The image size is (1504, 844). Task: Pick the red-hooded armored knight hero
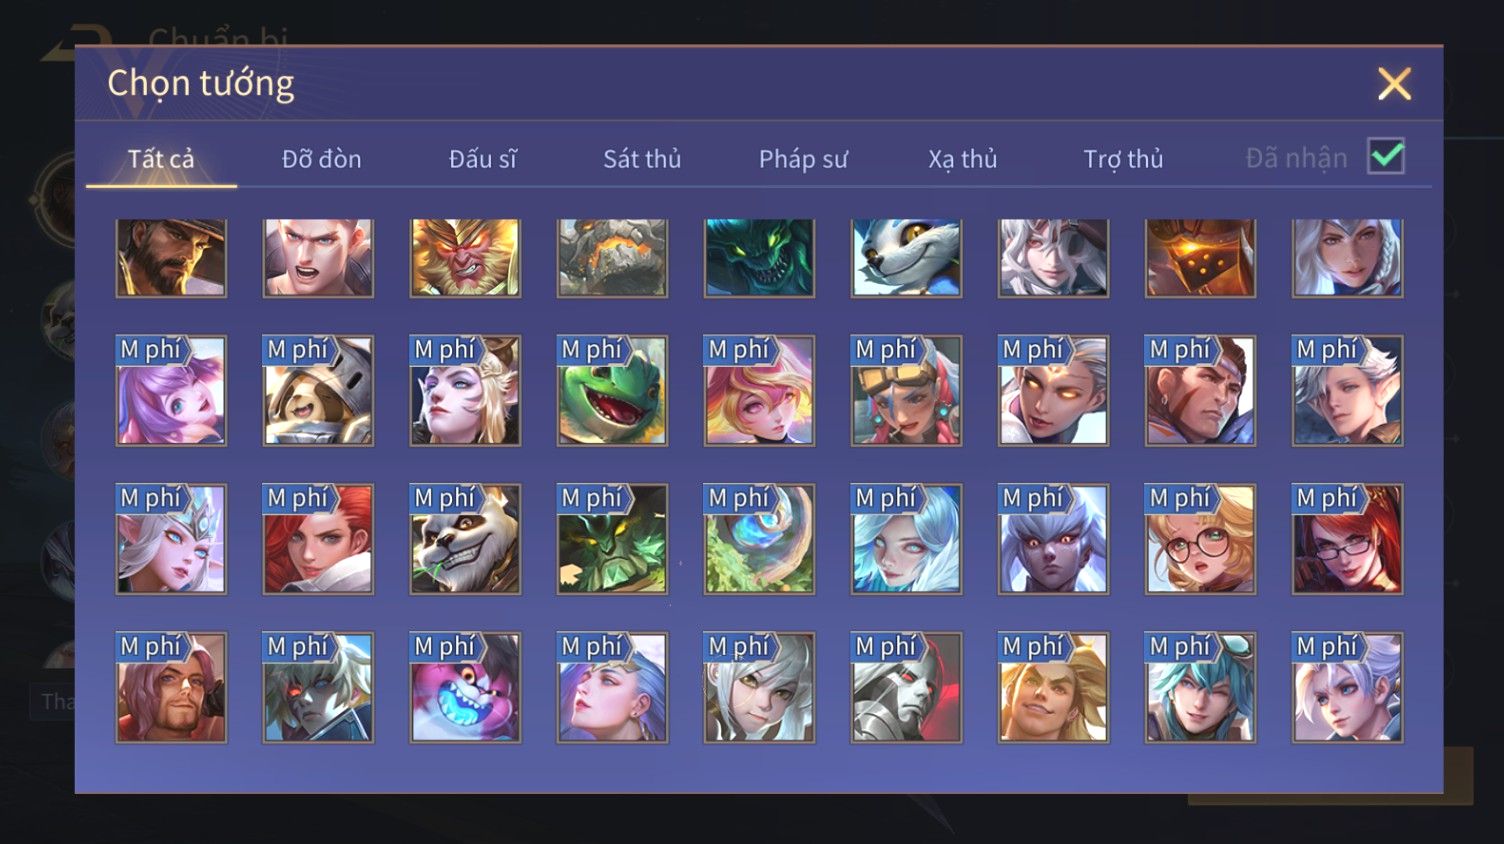pyautogui.click(x=906, y=687)
